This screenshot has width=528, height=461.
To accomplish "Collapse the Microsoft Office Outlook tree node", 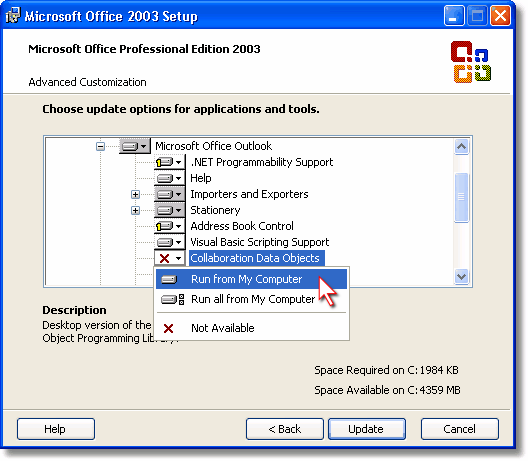I will tap(100, 146).
